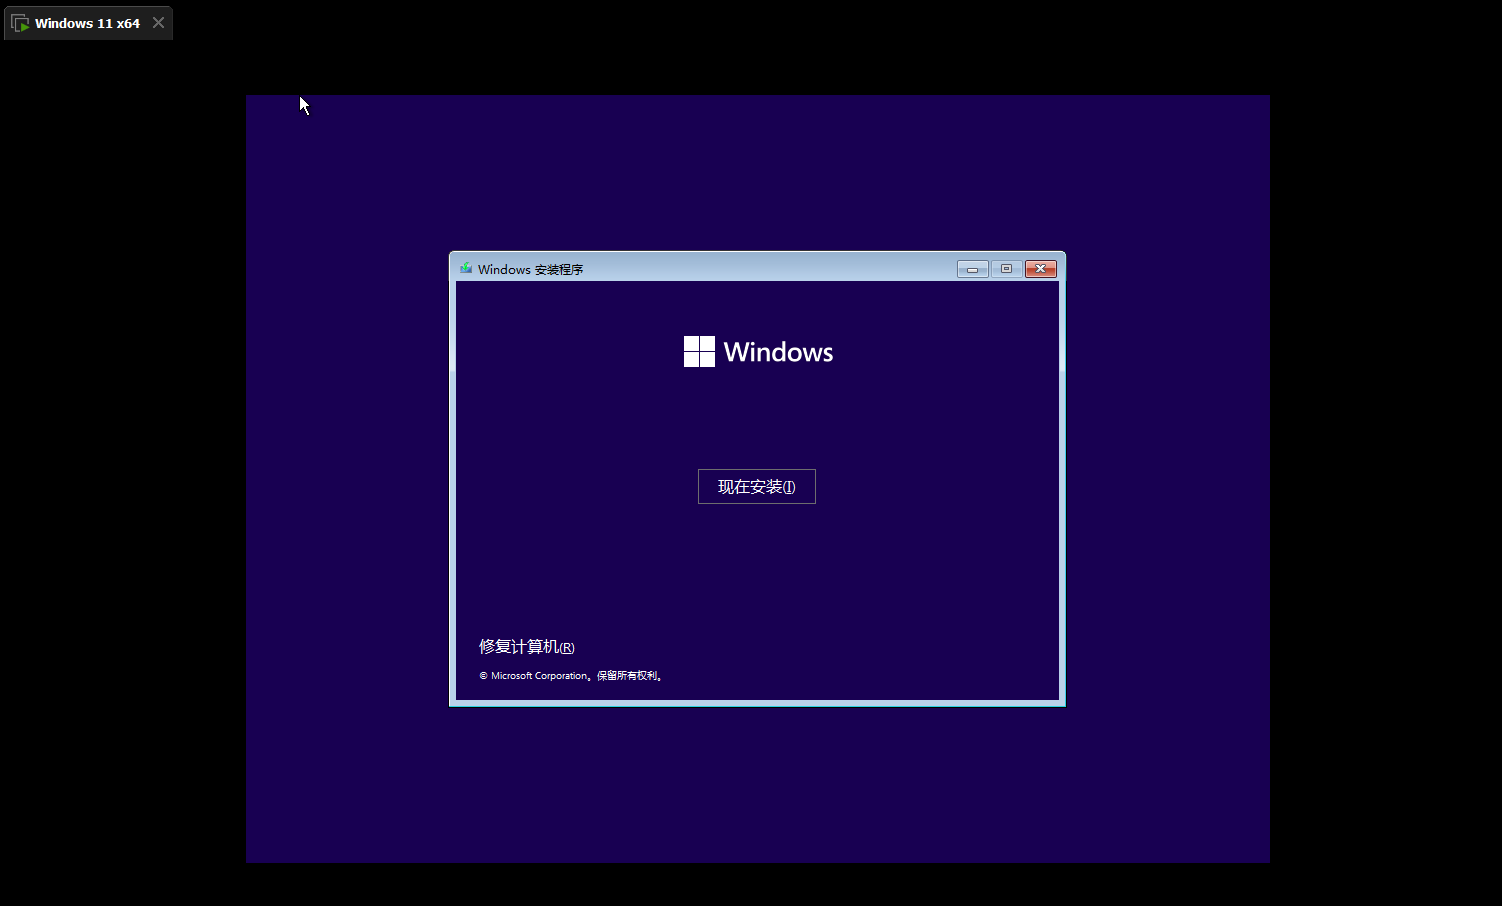Click the VM running icon in the tab
1502x906 pixels.
[x=20, y=23]
